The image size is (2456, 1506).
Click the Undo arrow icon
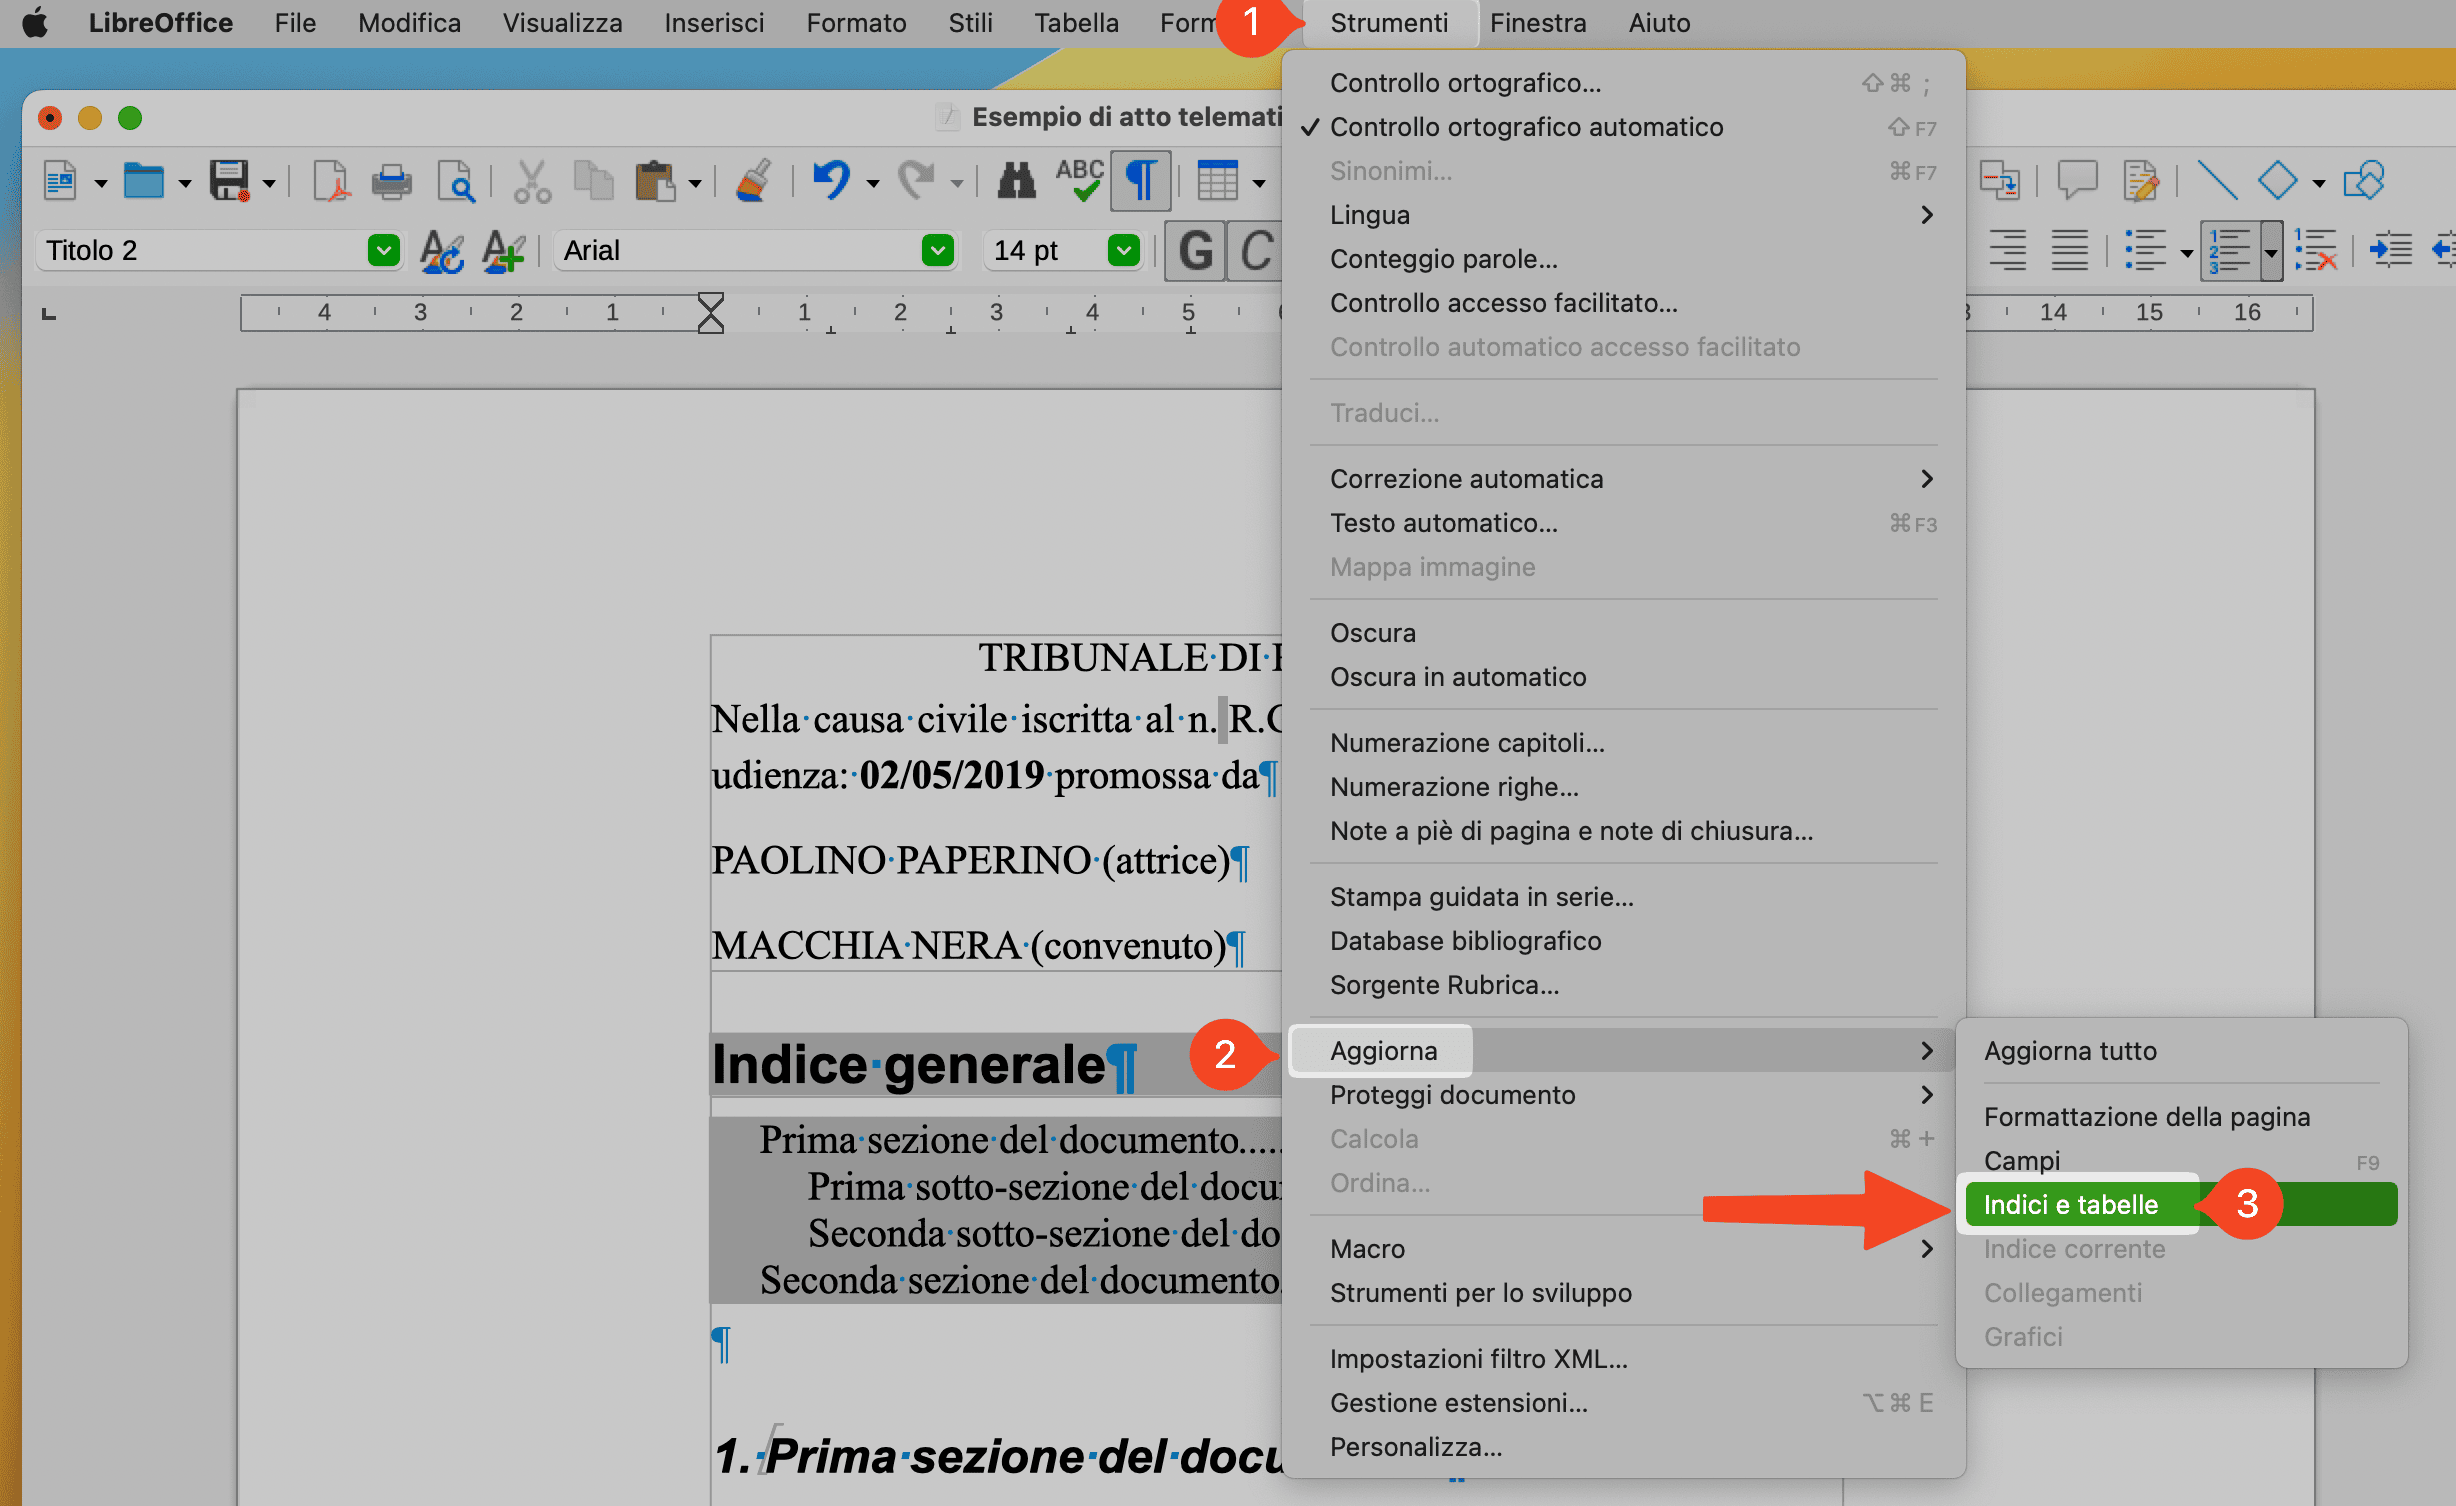tap(831, 182)
